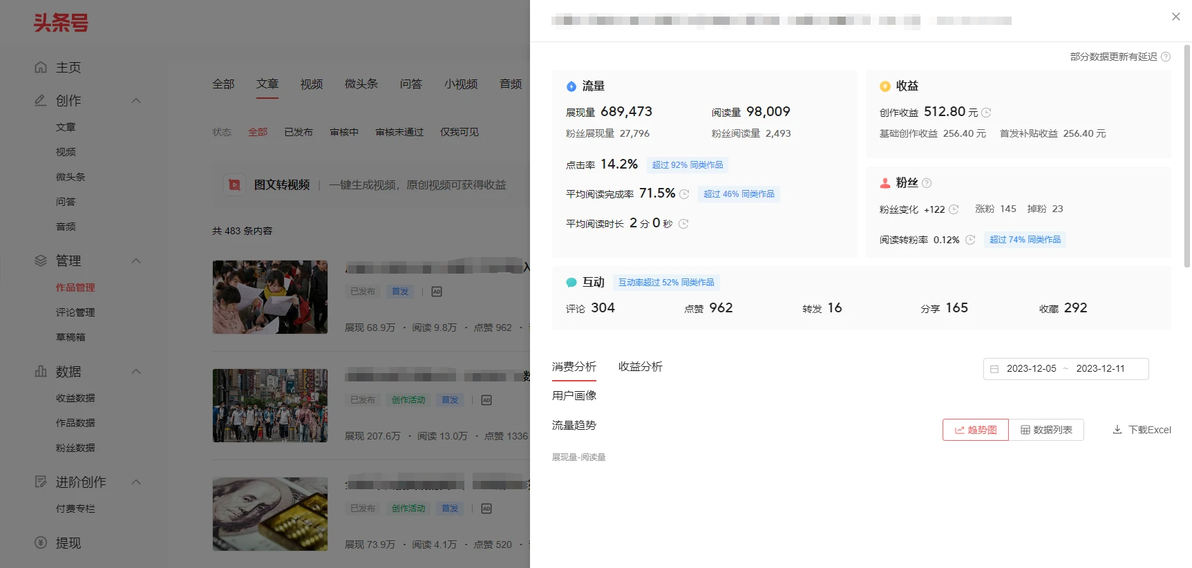Click clock icon beside 阅读转粉率 0.12%
1192x568 pixels.
tap(971, 240)
